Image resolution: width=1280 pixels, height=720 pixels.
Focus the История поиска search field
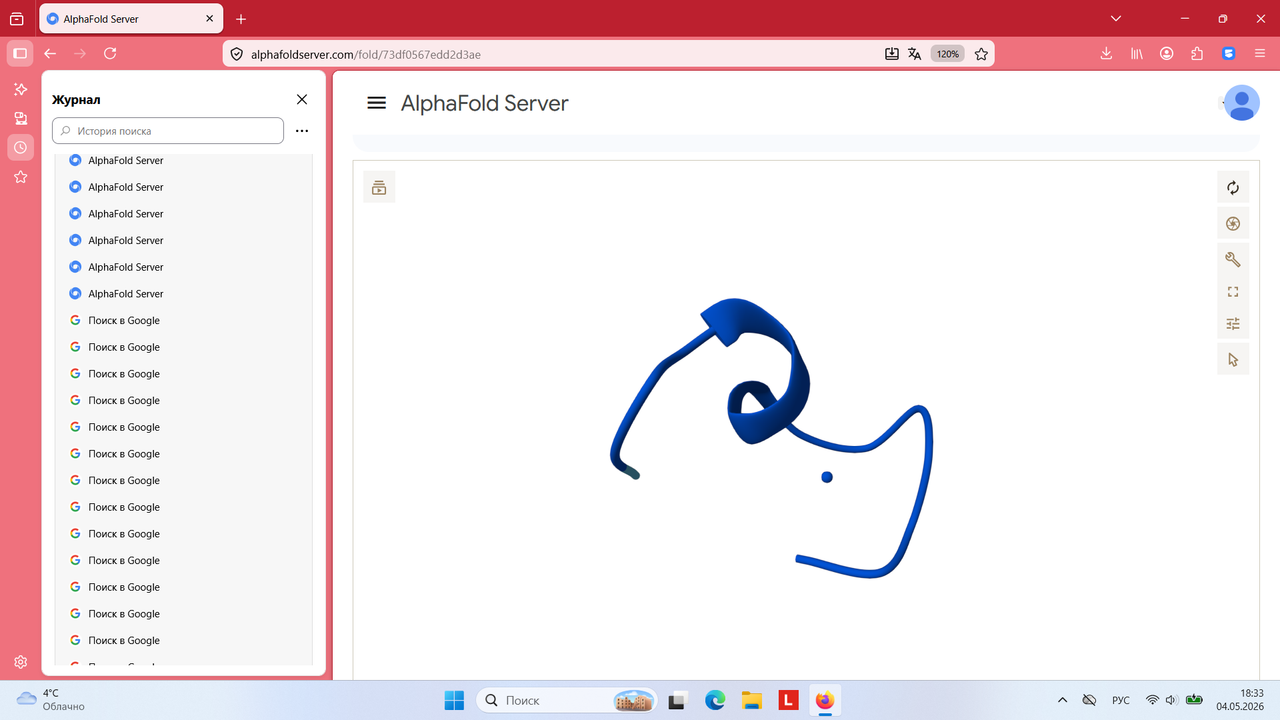168,131
